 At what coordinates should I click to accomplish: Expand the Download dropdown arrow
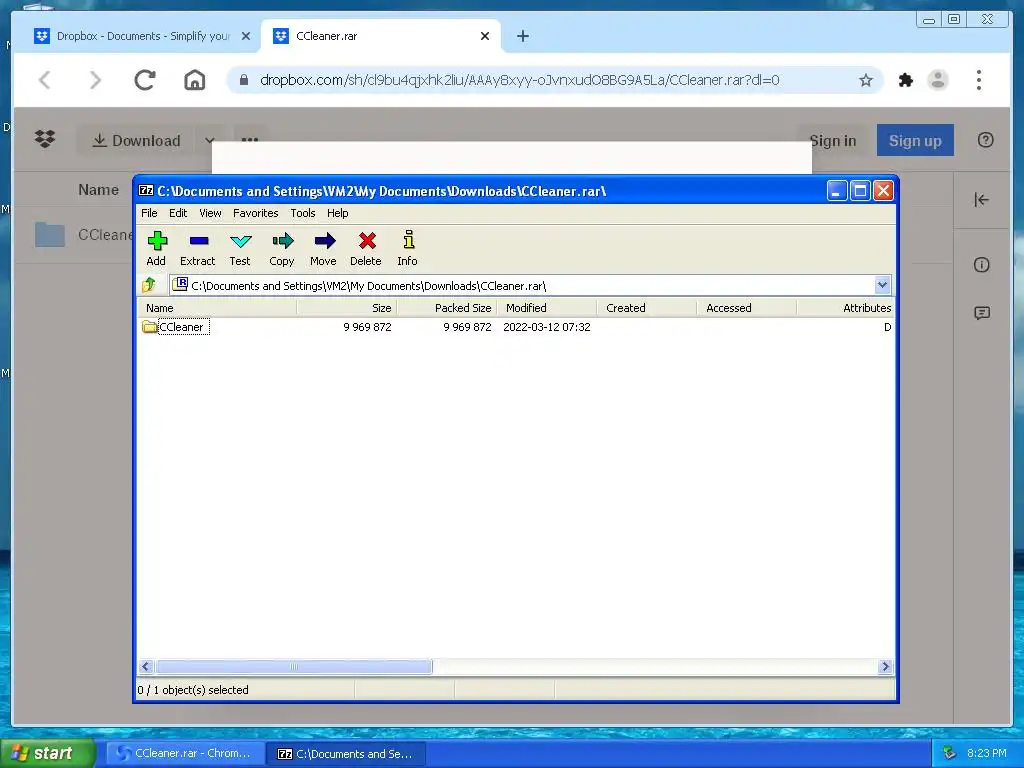pos(210,140)
